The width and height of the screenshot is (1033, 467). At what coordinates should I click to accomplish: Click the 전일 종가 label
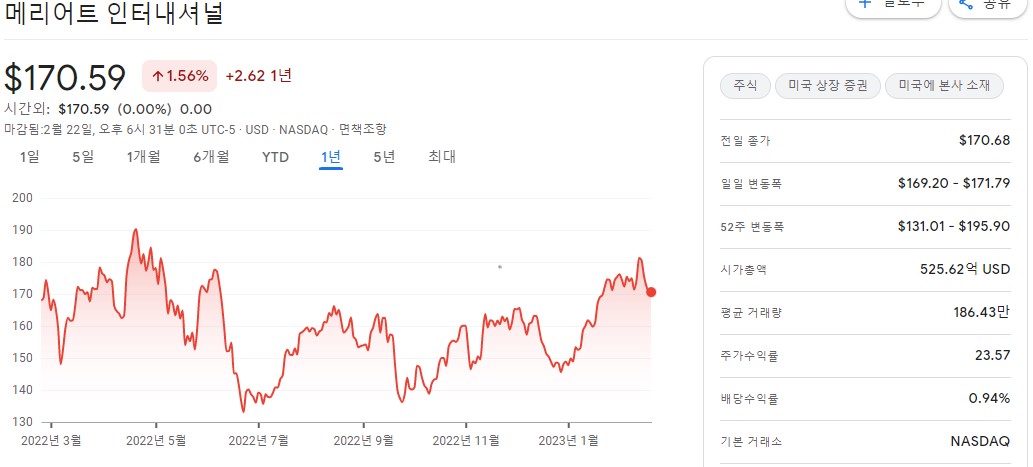click(x=746, y=141)
